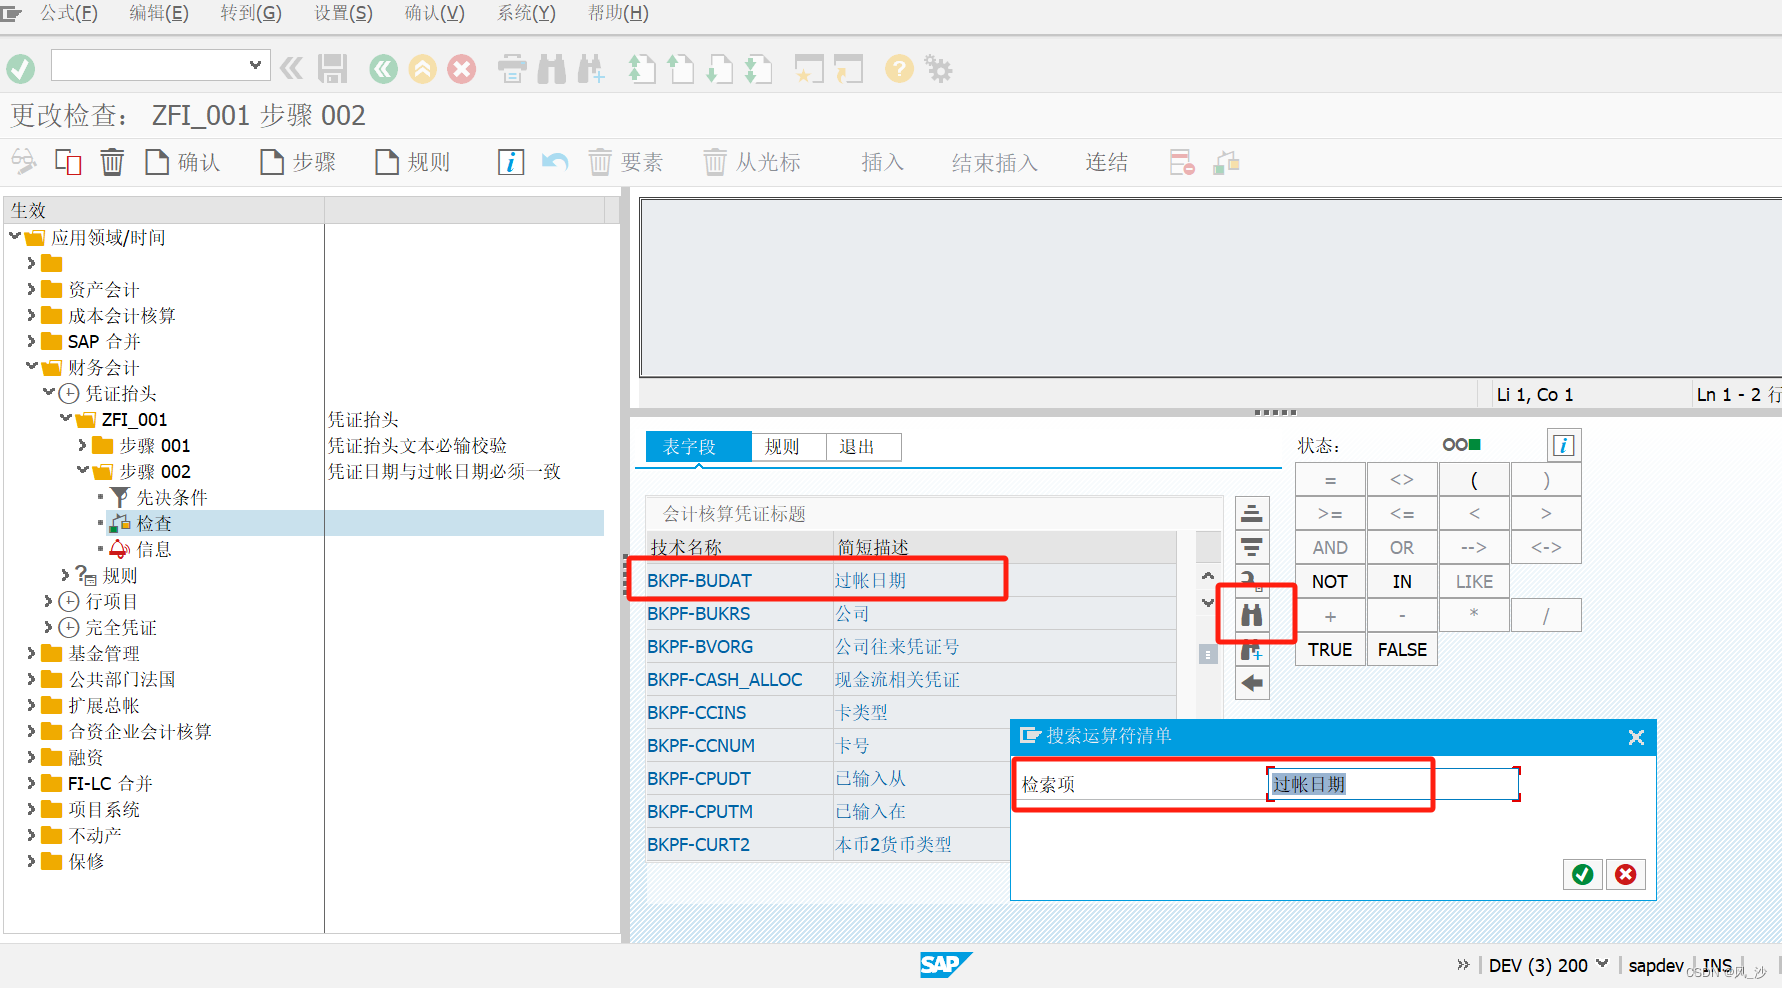The height and width of the screenshot is (988, 1782).
Task: Click the FALSE button
Action: click(x=1402, y=650)
